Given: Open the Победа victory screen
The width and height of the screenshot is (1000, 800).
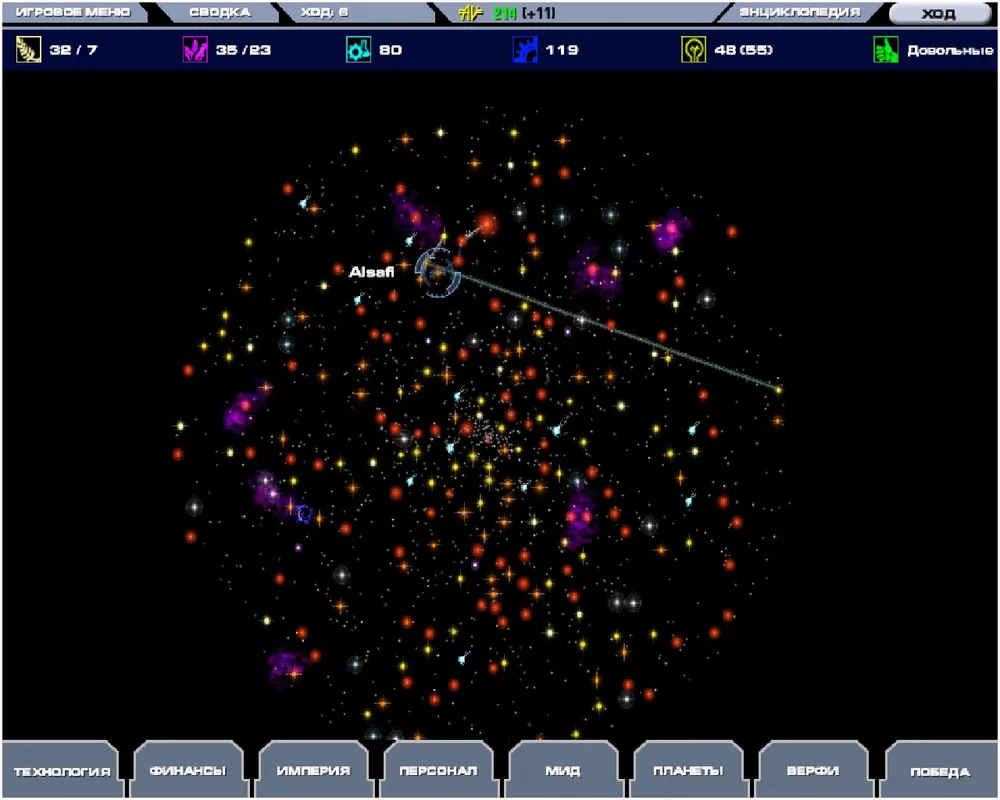Looking at the screenshot, I should click(x=939, y=771).
